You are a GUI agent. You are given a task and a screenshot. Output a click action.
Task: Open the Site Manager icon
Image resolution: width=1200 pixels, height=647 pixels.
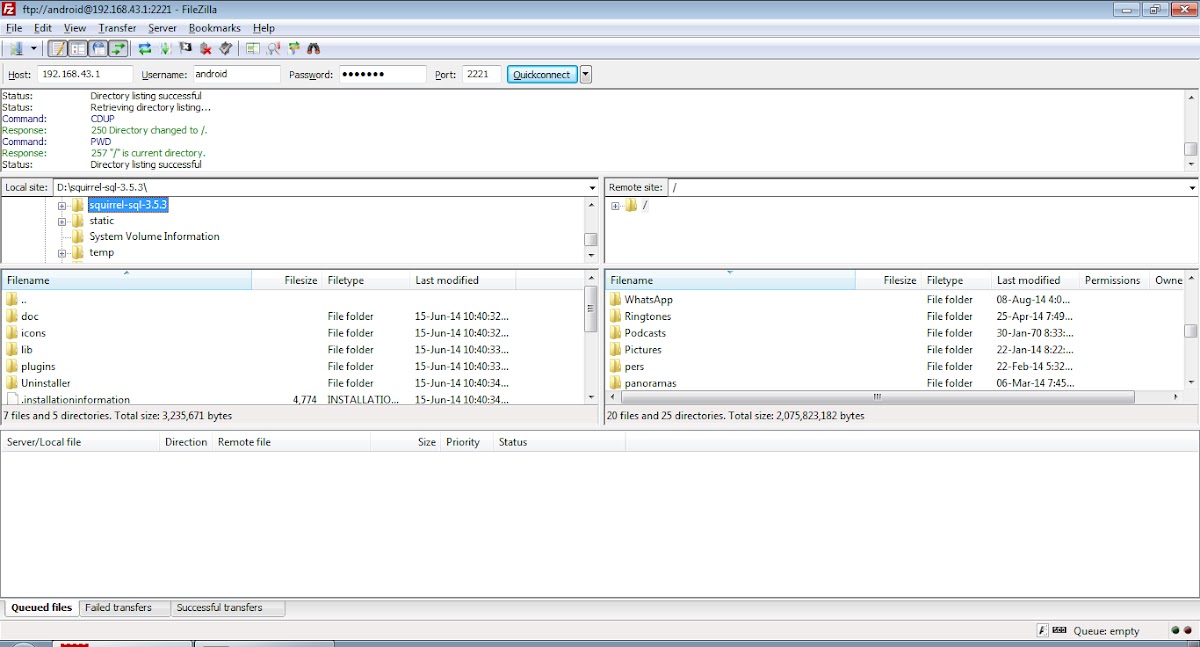pyautogui.click(x=17, y=48)
